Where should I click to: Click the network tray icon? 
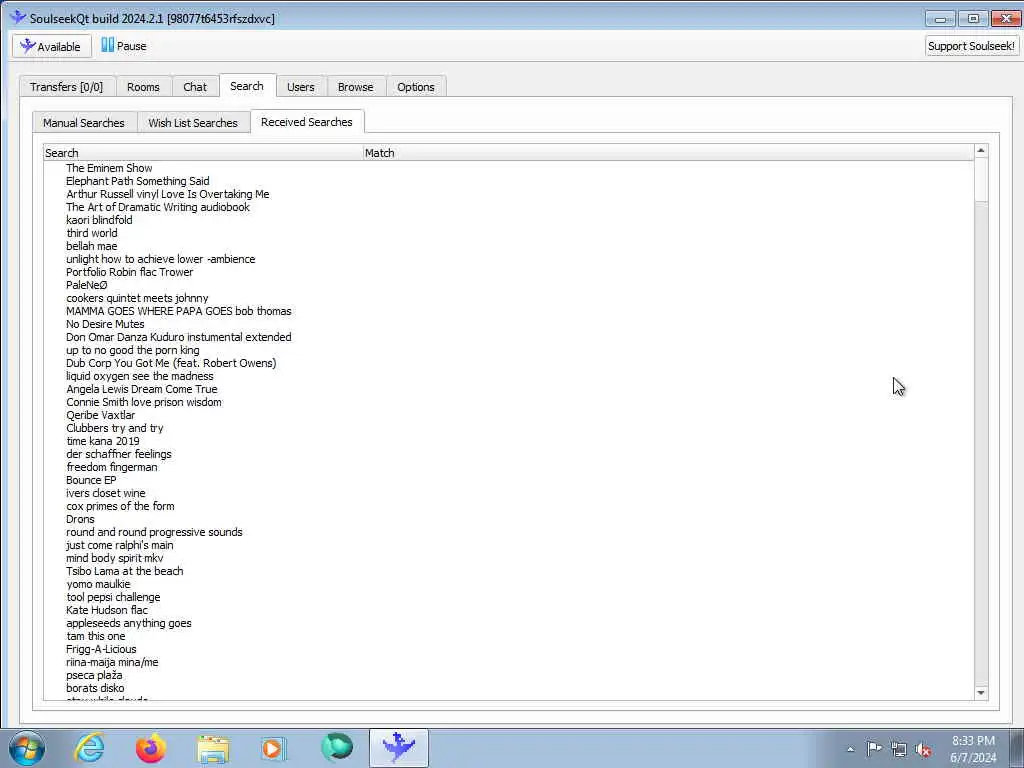tap(899, 749)
